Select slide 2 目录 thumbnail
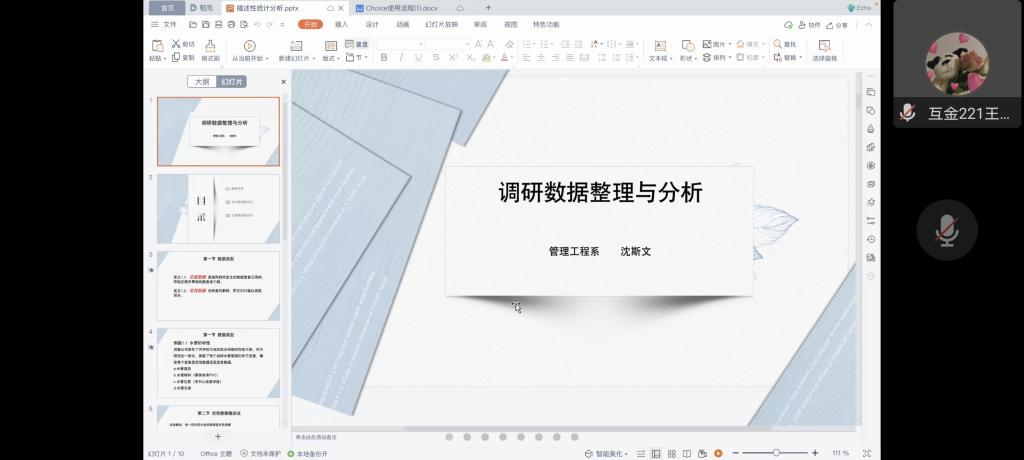The image size is (1024, 460). [218, 207]
